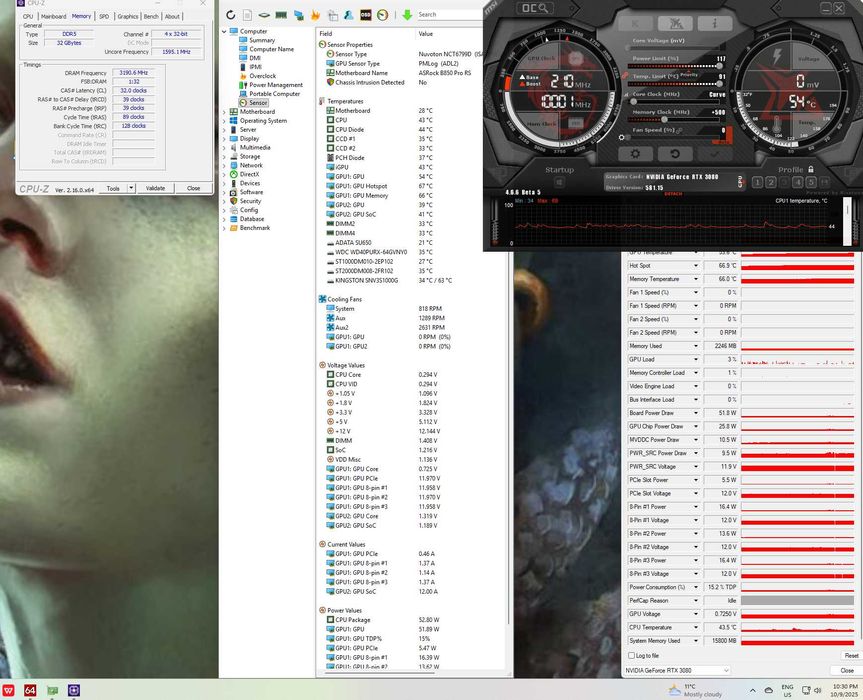The height and width of the screenshot is (700, 863).
Task: Switch to the Graphics tab in CPU-Z
Action: tap(128, 17)
